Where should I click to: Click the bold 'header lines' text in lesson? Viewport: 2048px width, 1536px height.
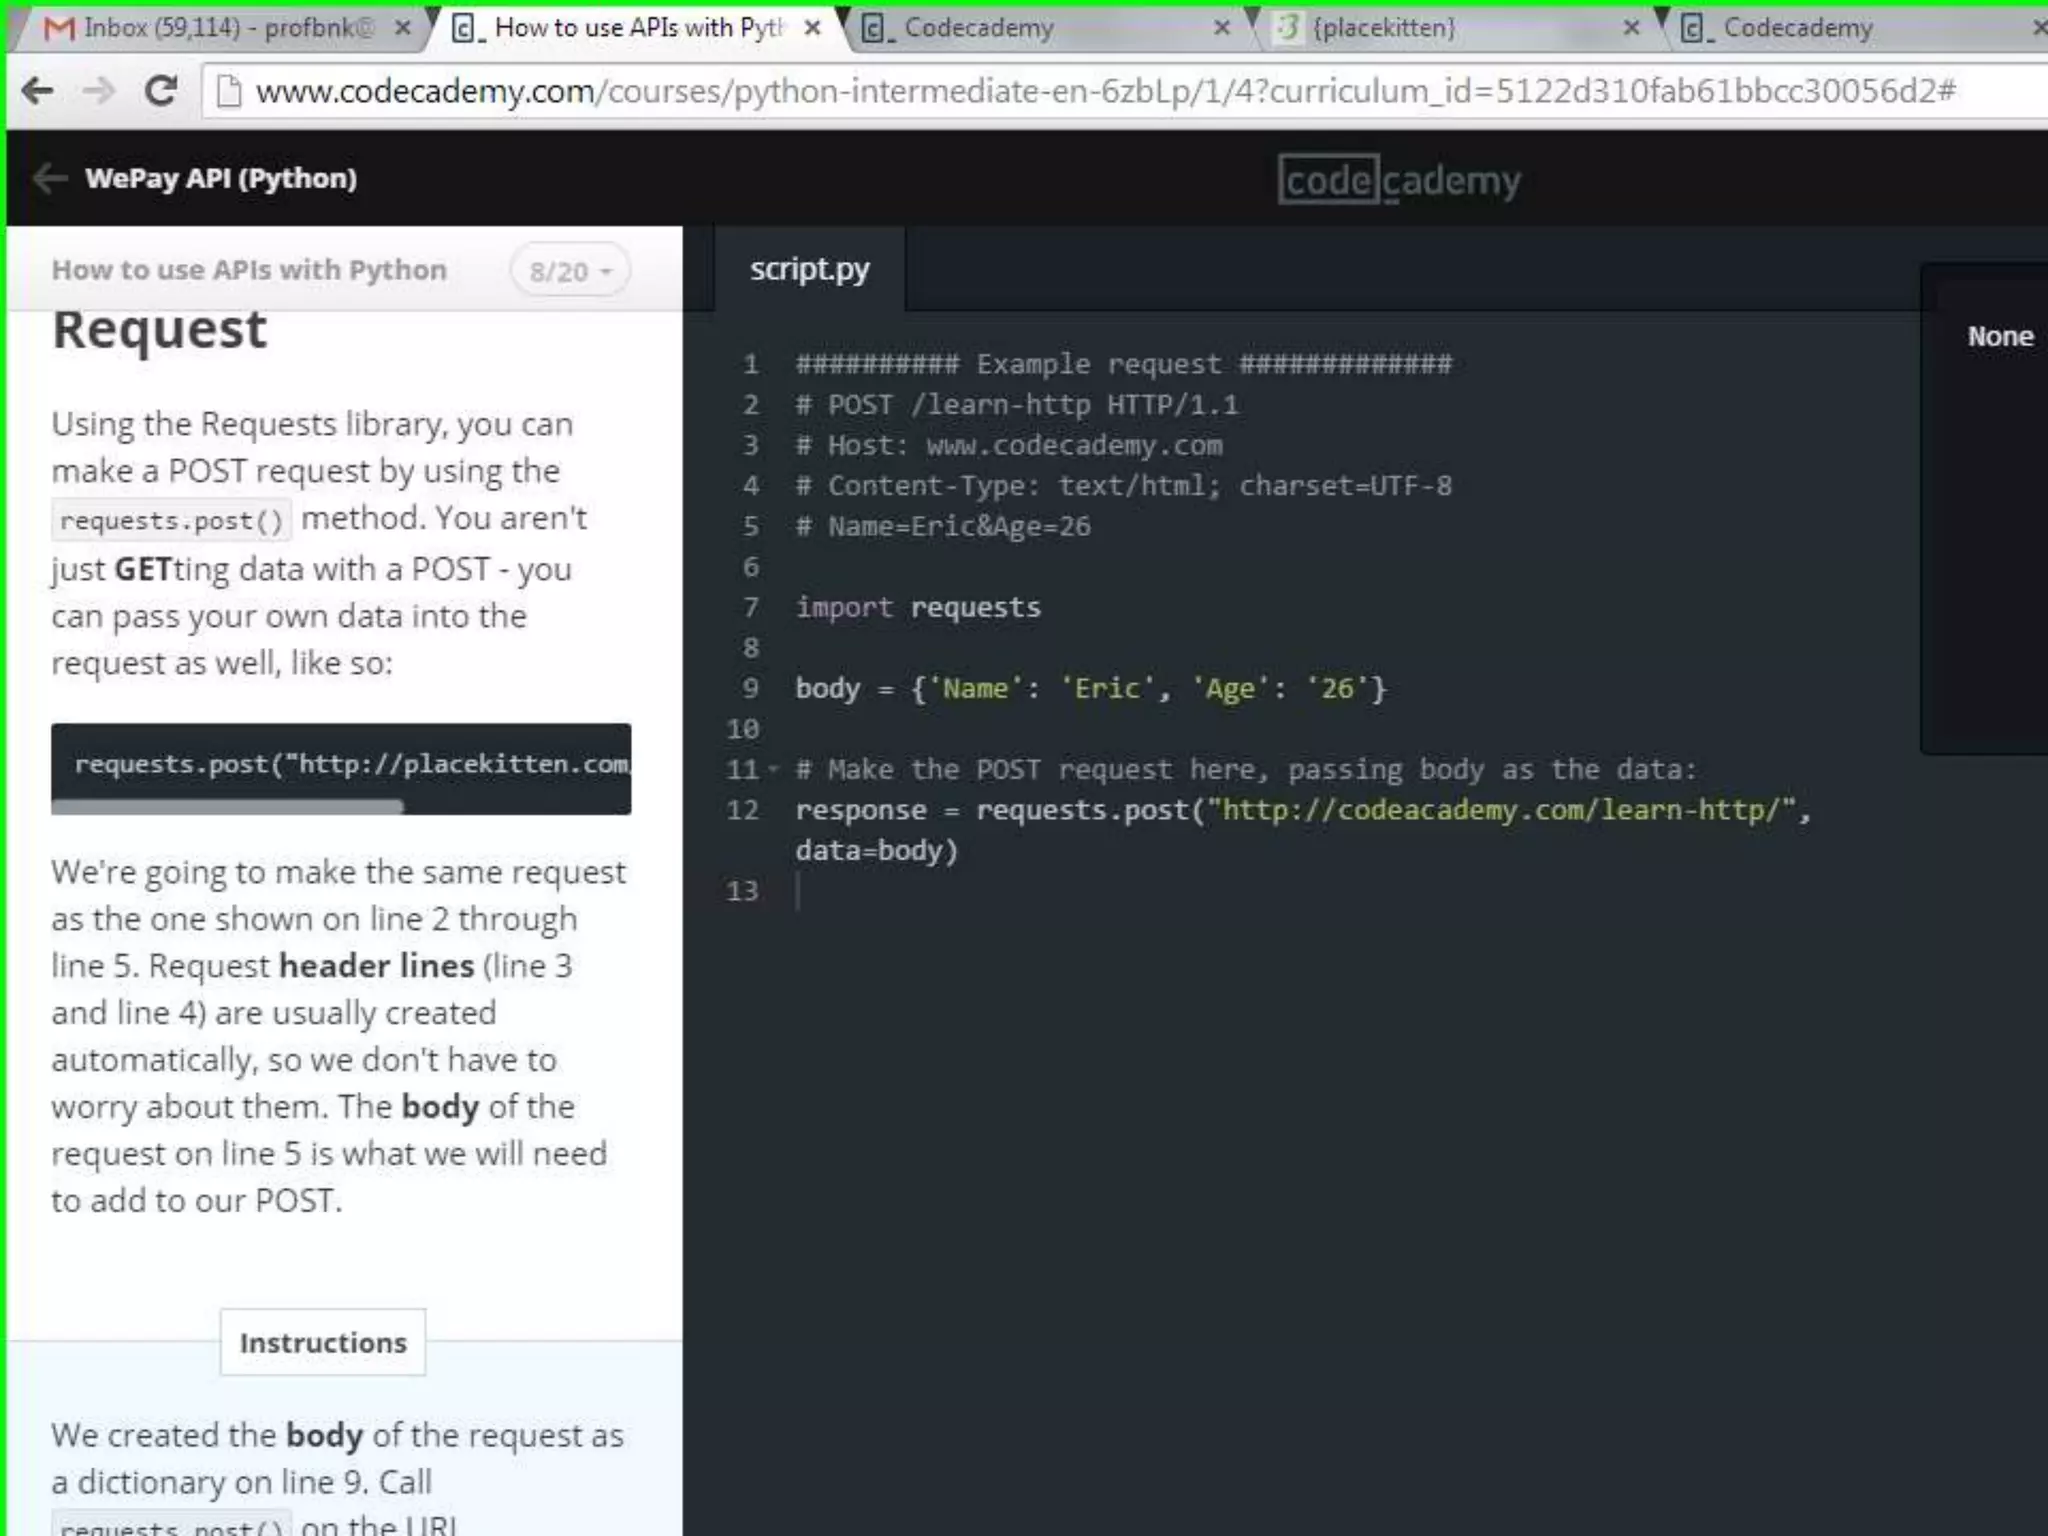(x=377, y=966)
